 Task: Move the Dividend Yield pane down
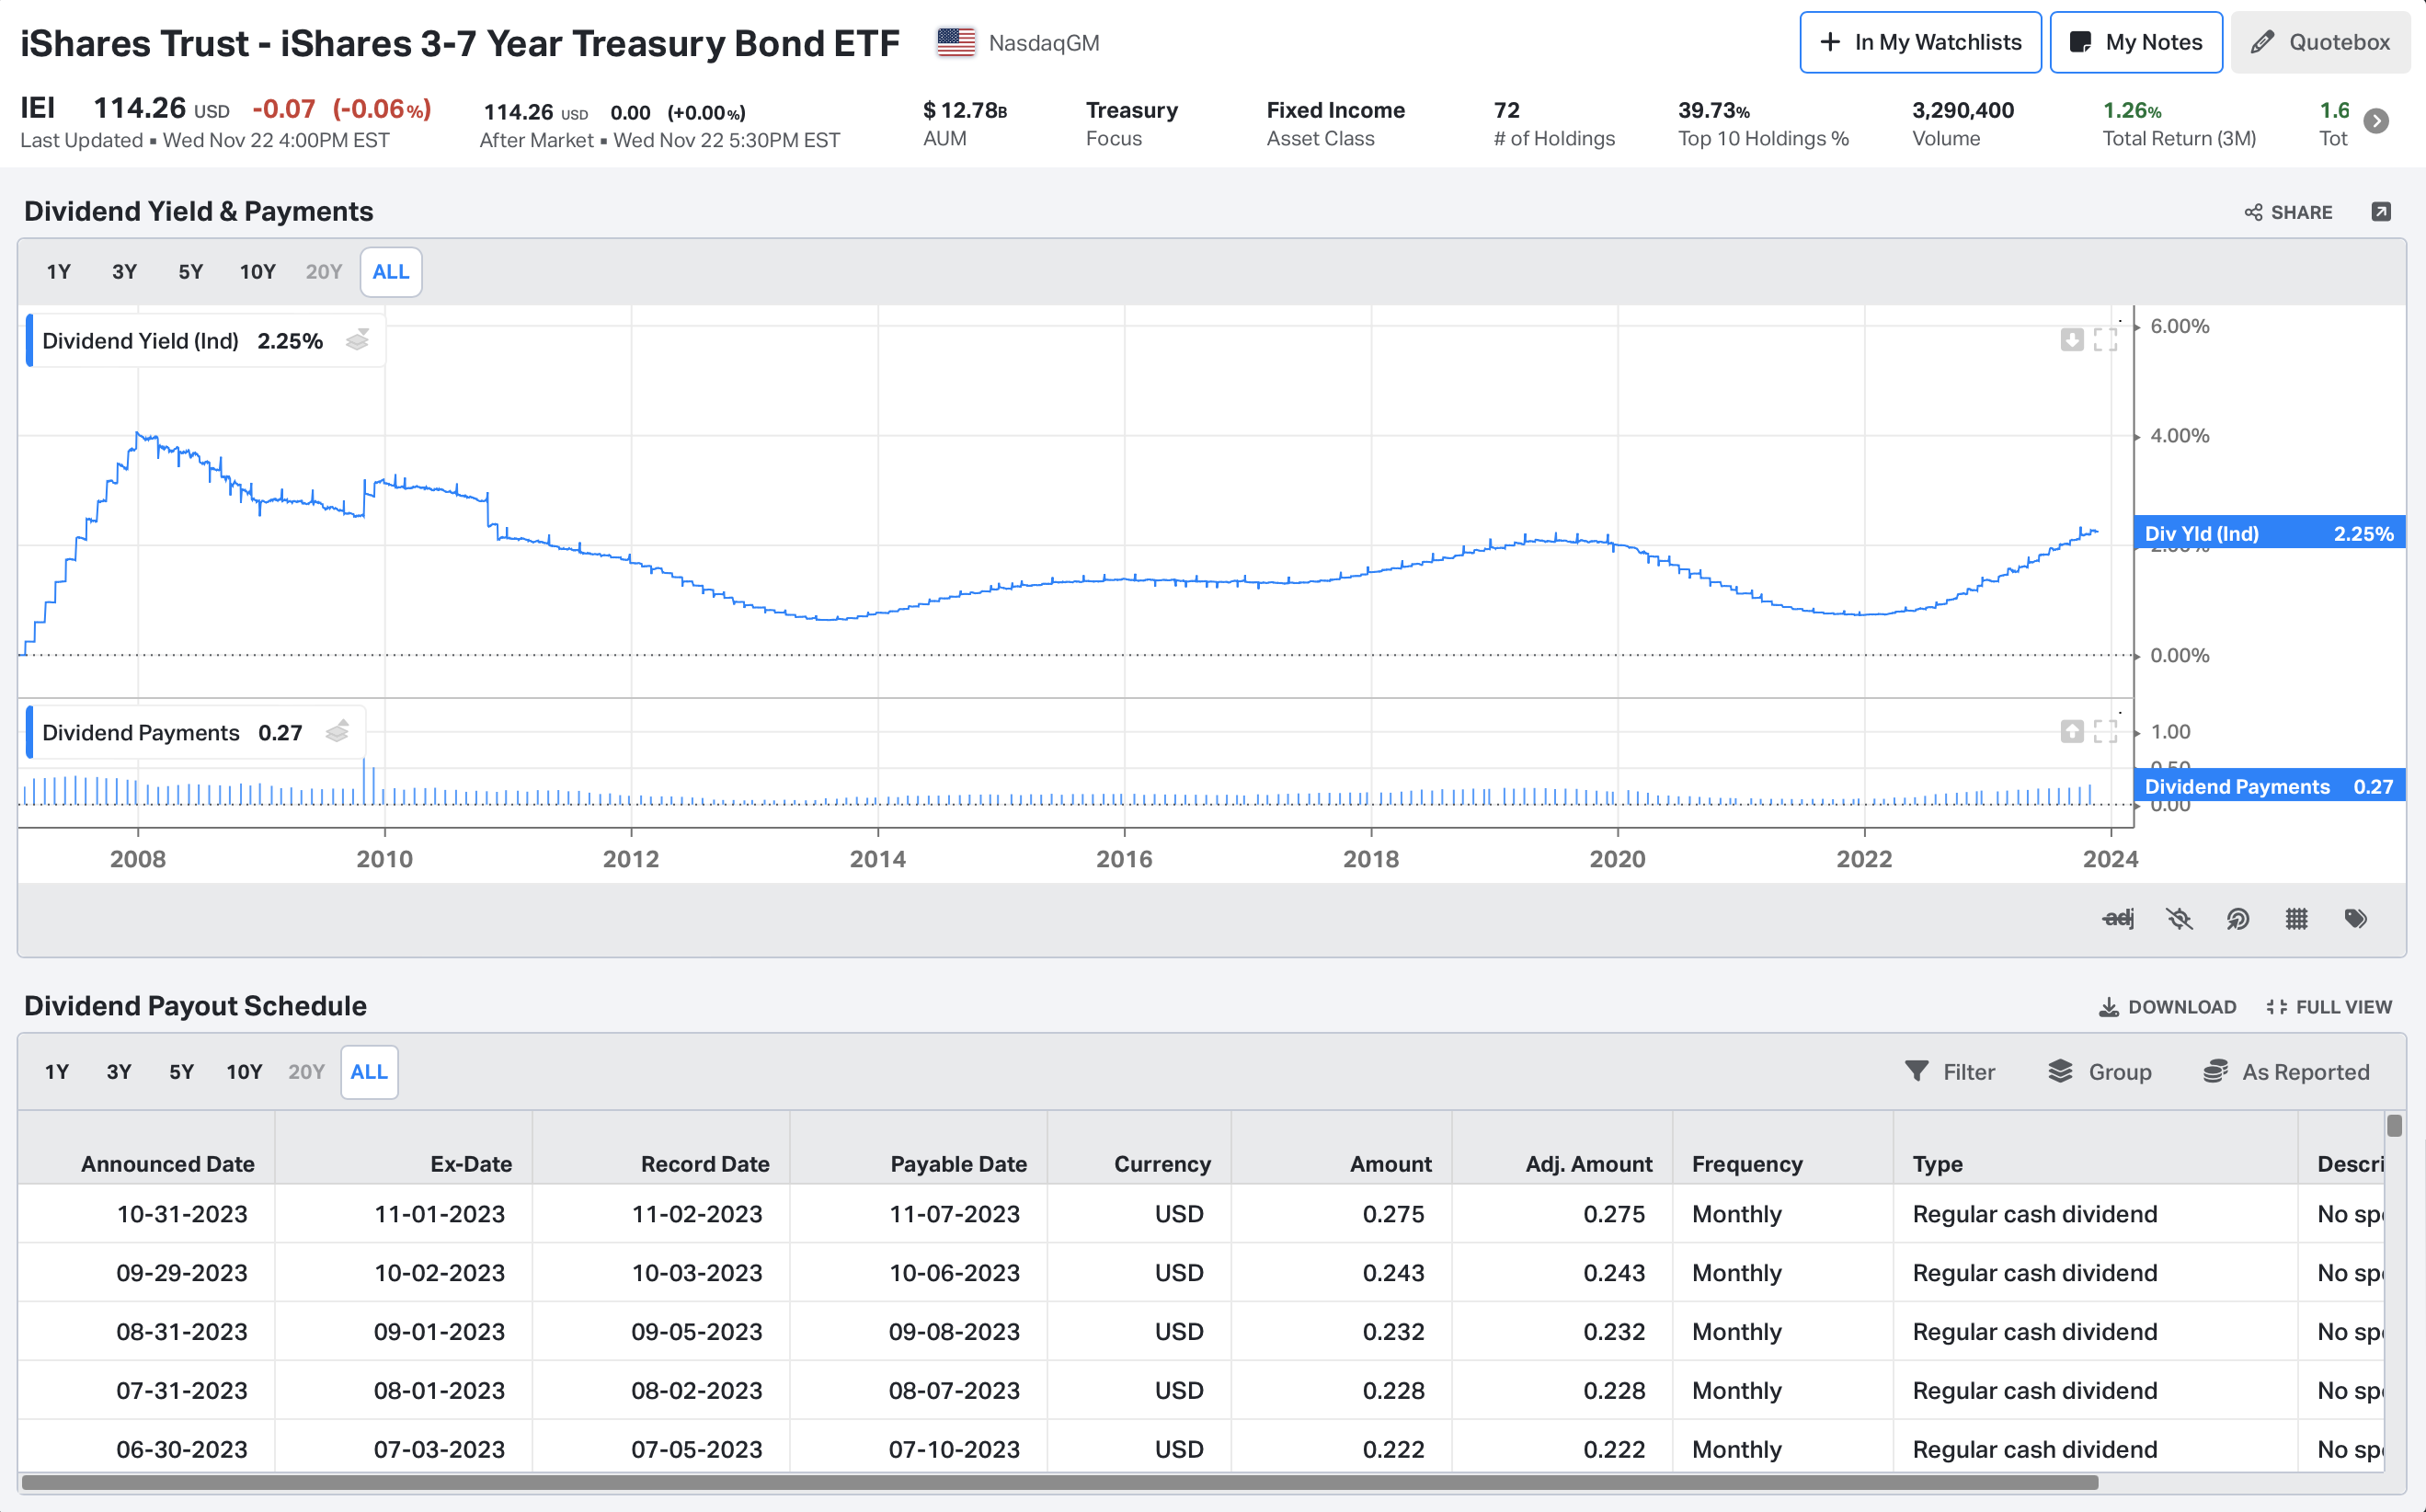(2072, 340)
